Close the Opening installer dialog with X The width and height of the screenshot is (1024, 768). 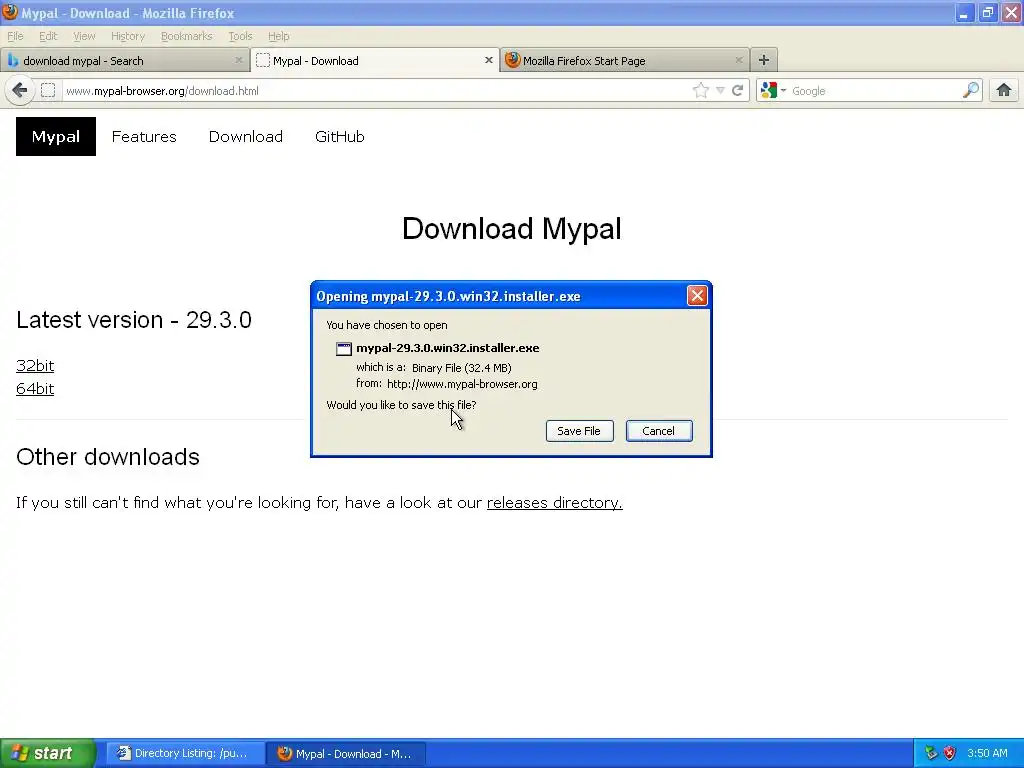697,296
